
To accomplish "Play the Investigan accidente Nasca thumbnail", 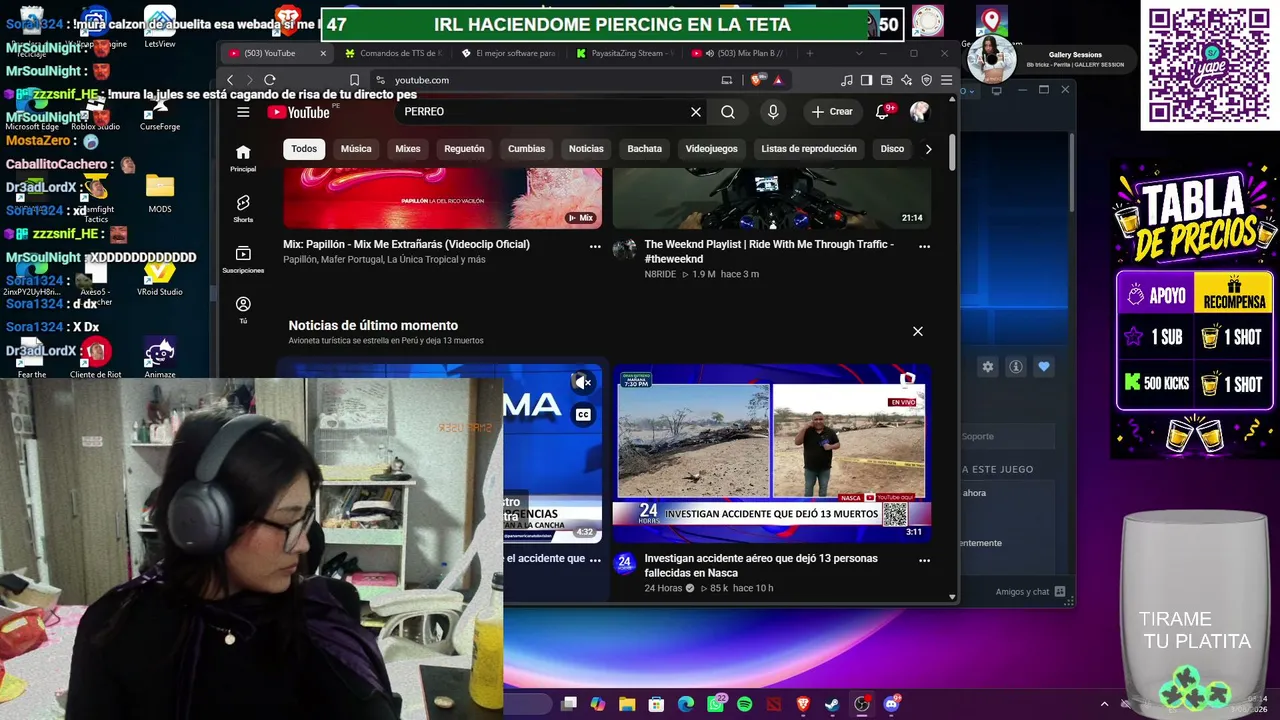I will click(772, 454).
